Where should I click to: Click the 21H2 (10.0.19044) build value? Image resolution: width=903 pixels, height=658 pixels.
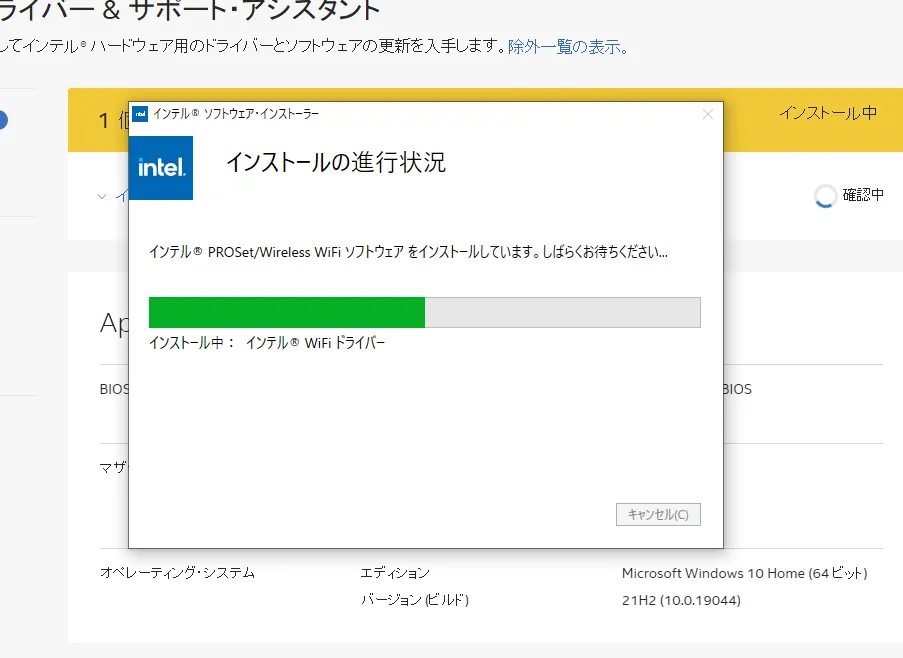coord(681,600)
